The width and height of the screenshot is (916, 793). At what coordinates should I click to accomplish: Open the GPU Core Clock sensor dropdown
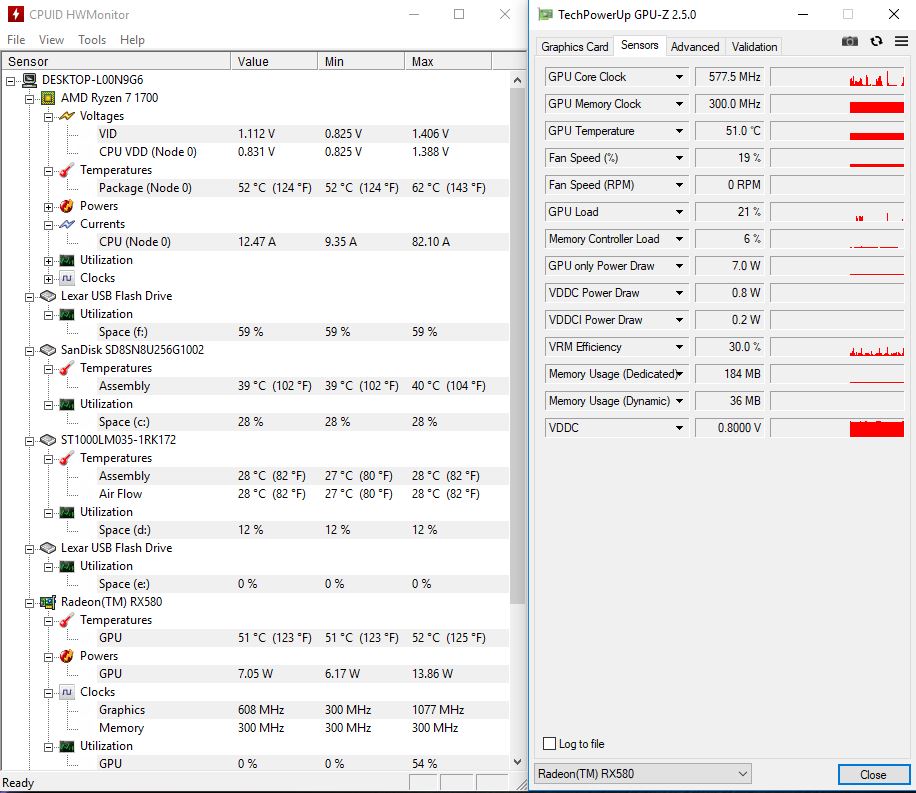(679, 77)
